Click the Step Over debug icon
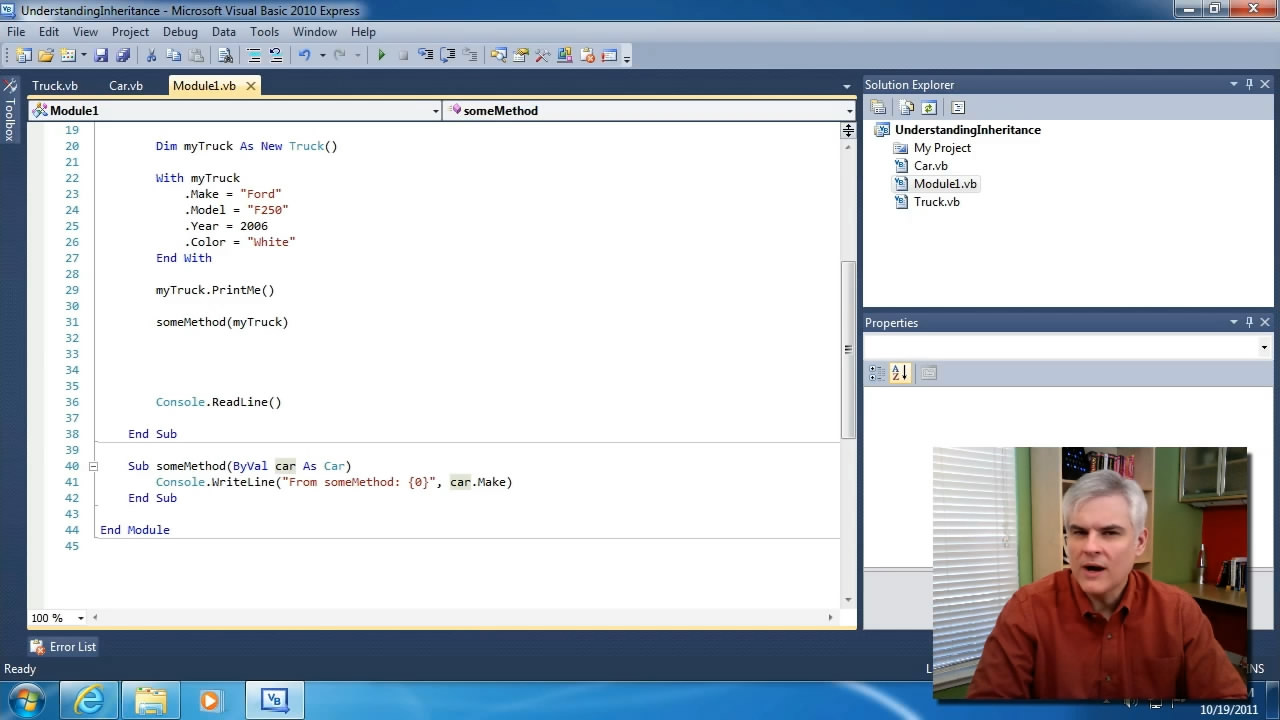Viewport: 1280px width, 720px height. (x=447, y=55)
